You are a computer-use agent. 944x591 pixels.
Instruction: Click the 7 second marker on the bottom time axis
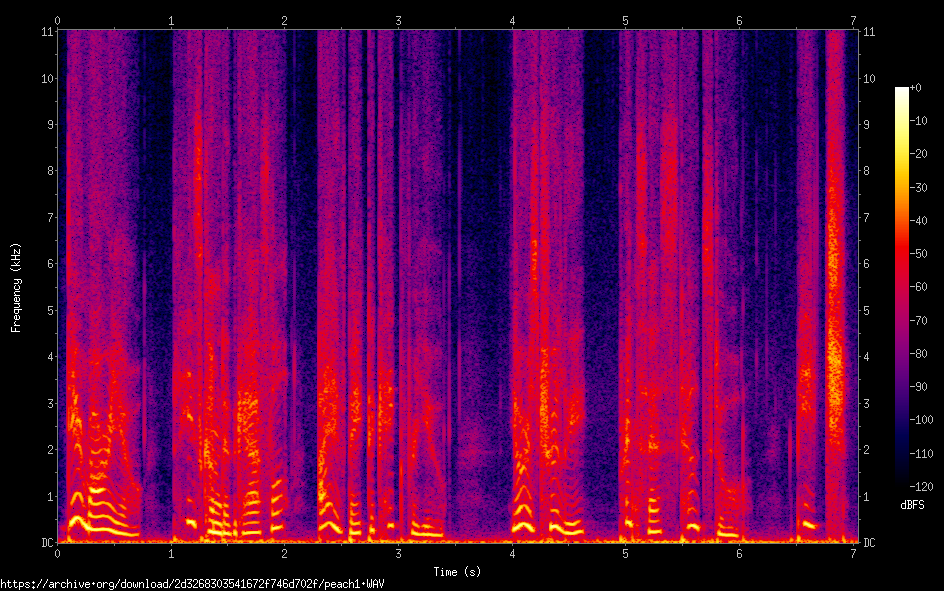click(854, 553)
